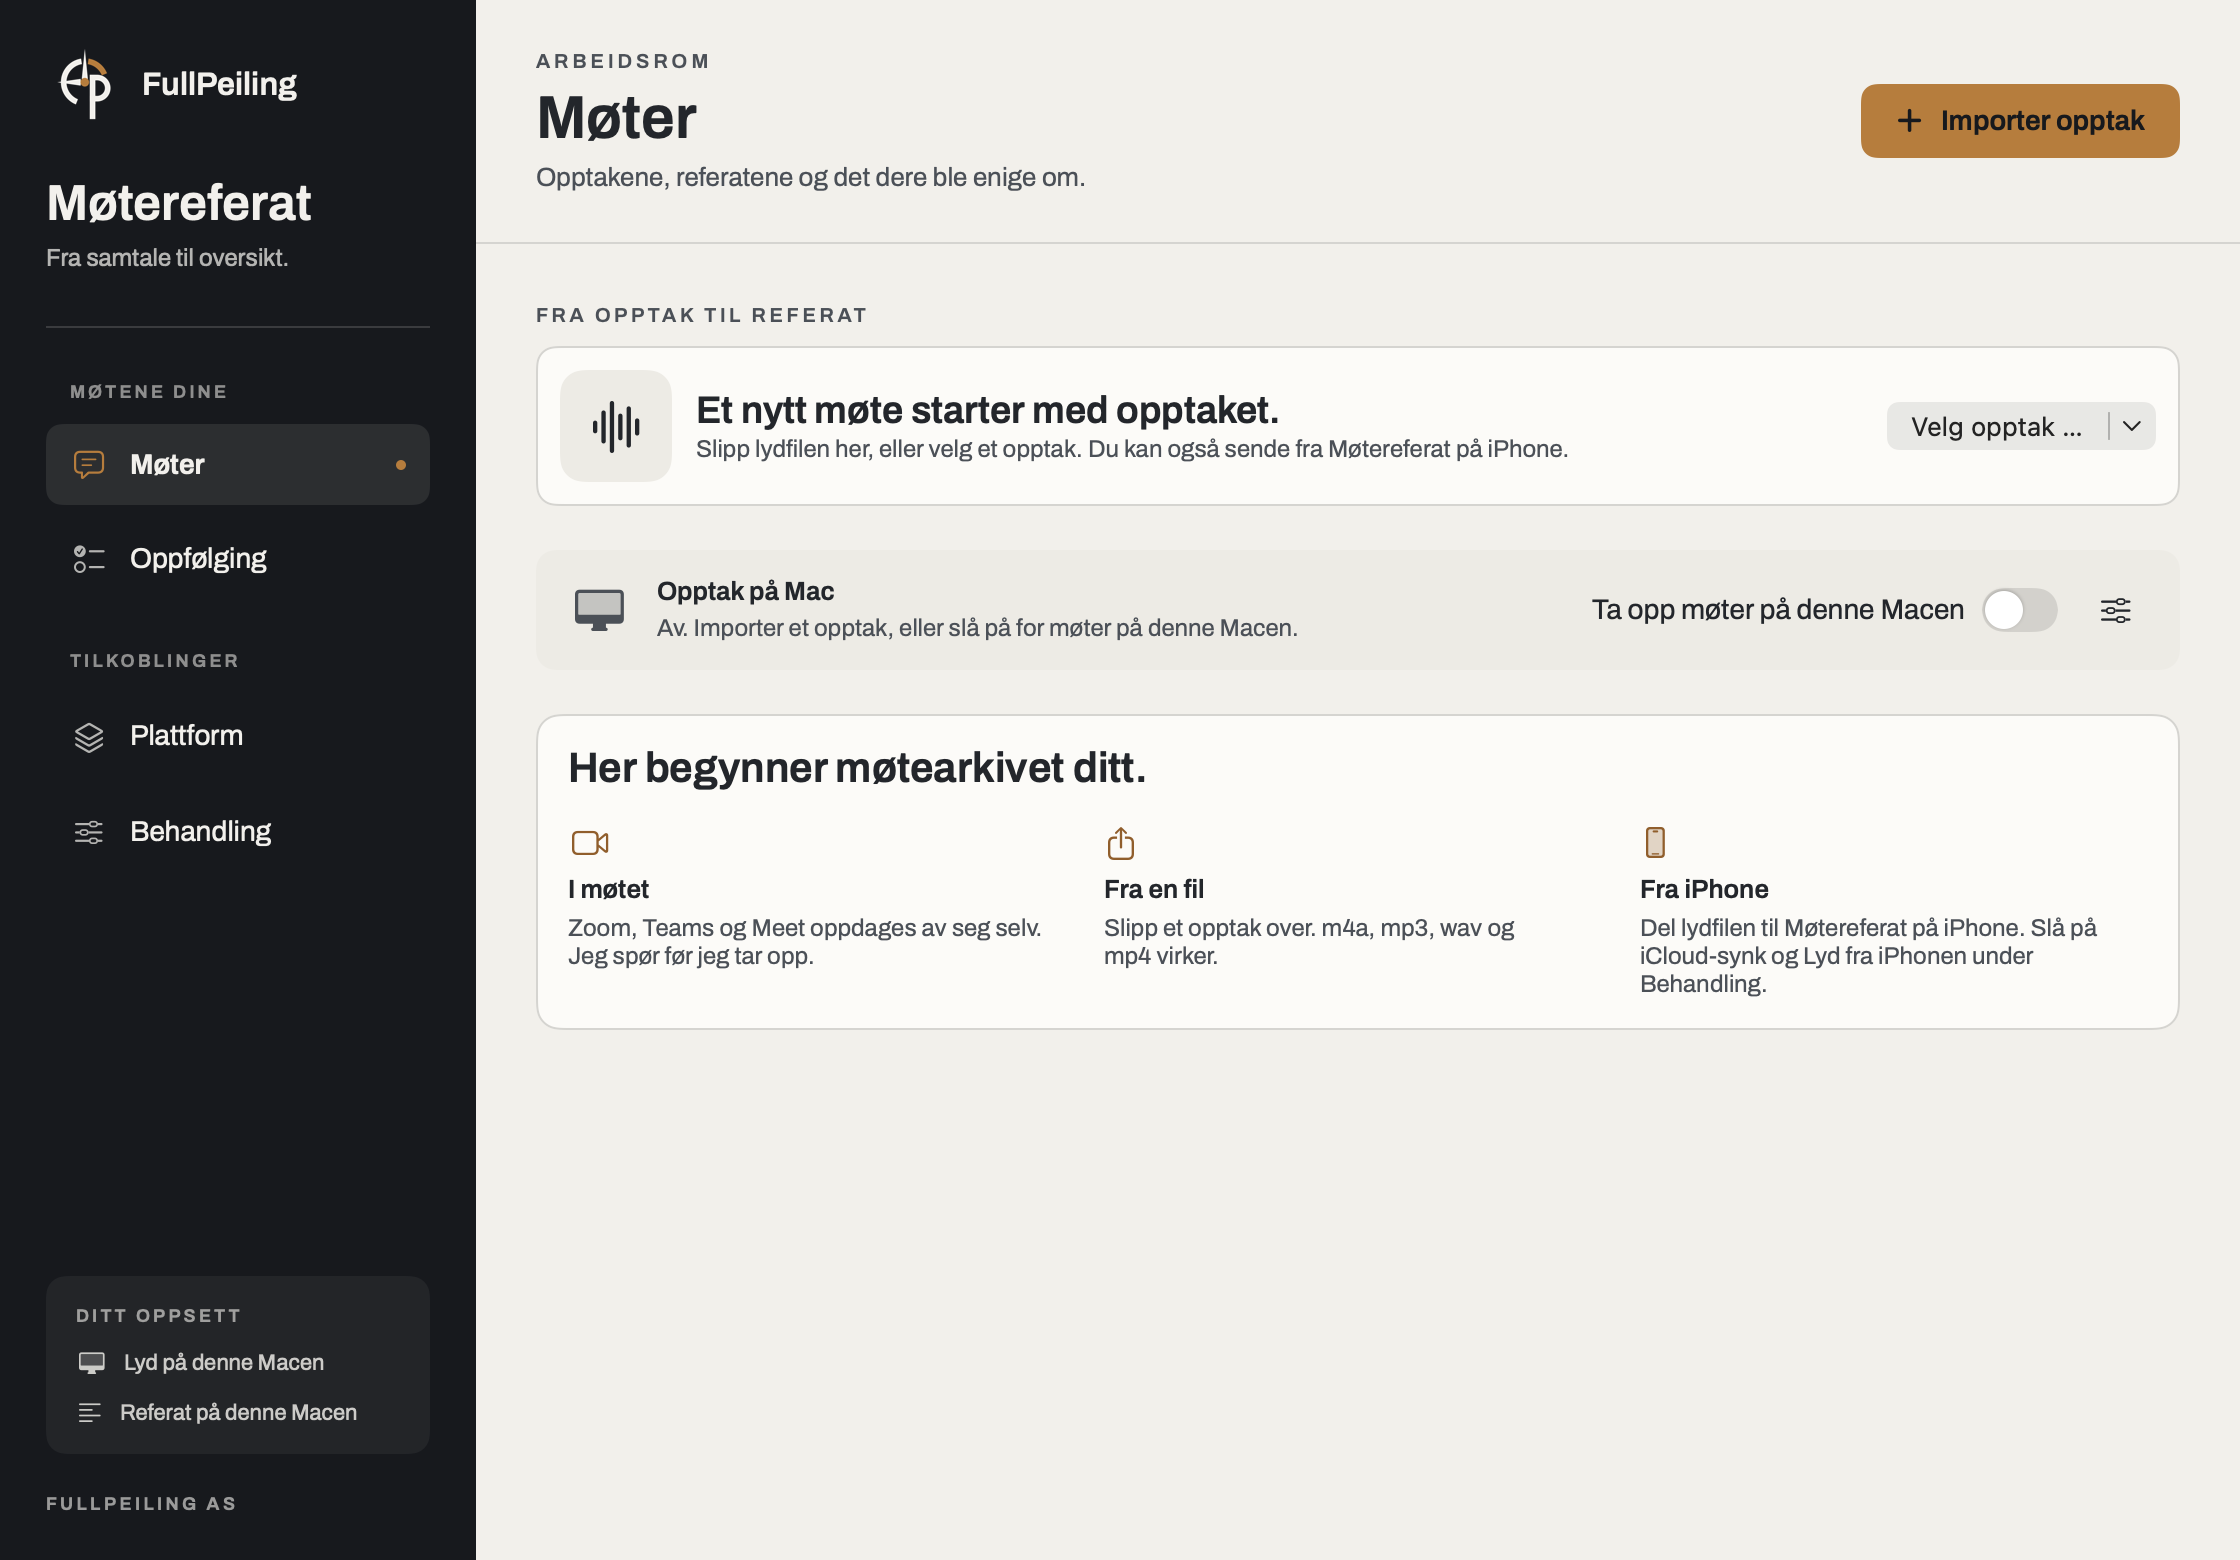The height and width of the screenshot is (1560, 2240).
Task: Click the monitor icon next to Lyd på denne Macen
Action: coord(92,1362)
